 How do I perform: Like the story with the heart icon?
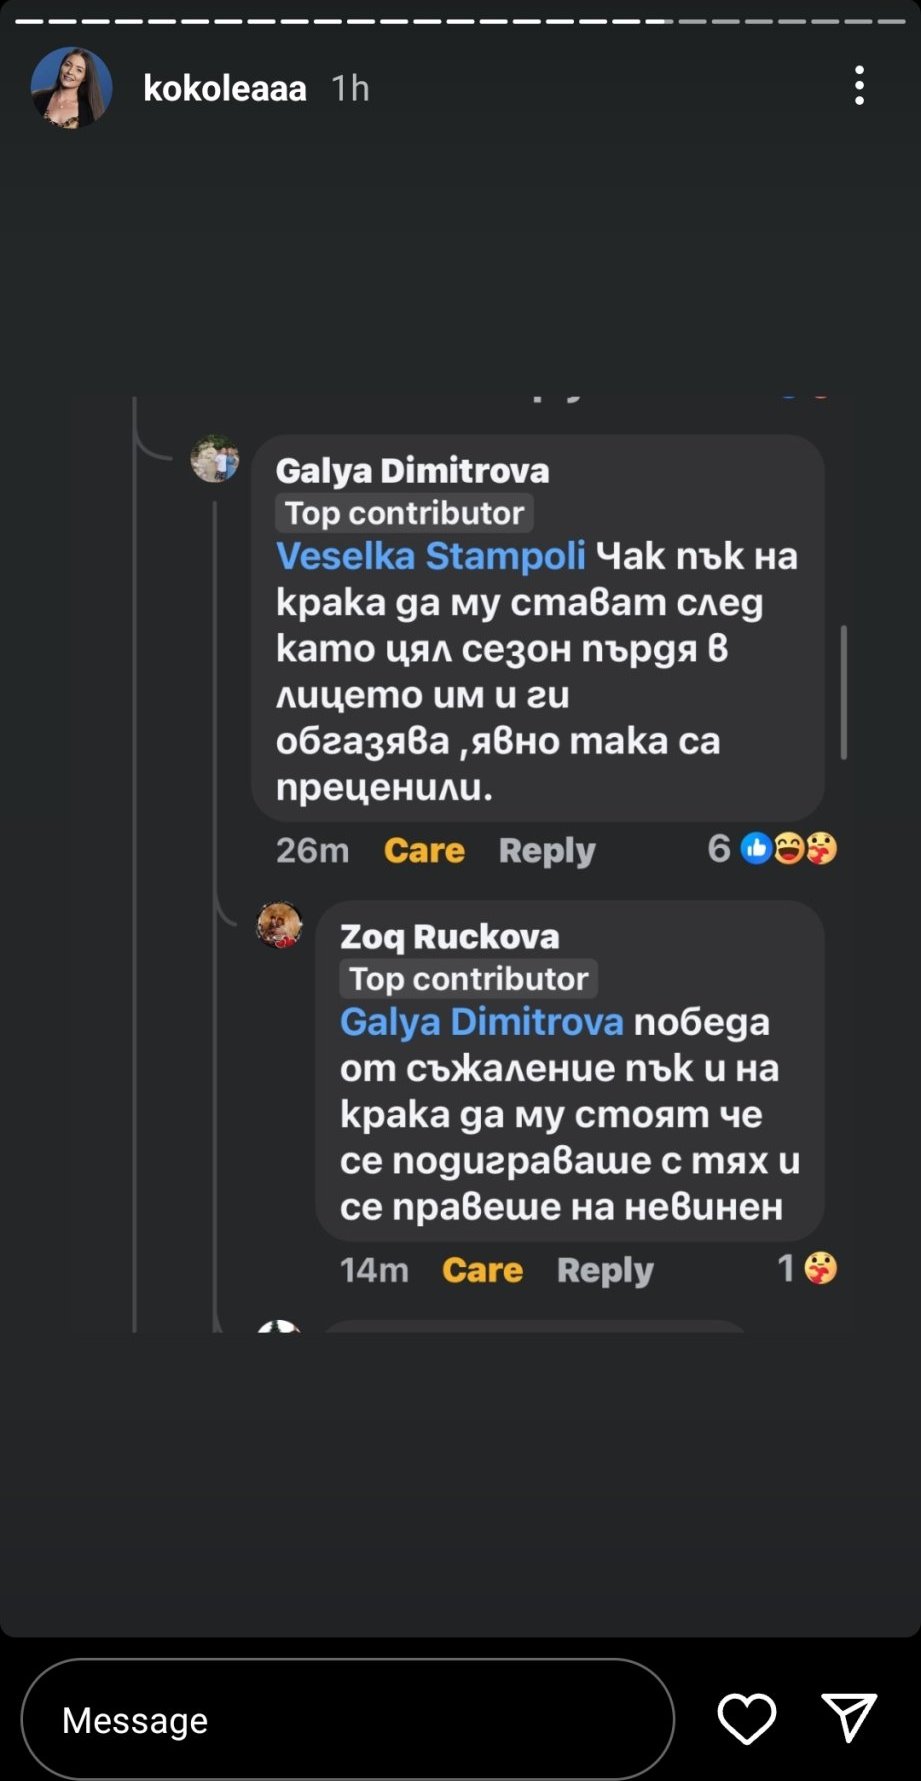tap(746, 1719)
